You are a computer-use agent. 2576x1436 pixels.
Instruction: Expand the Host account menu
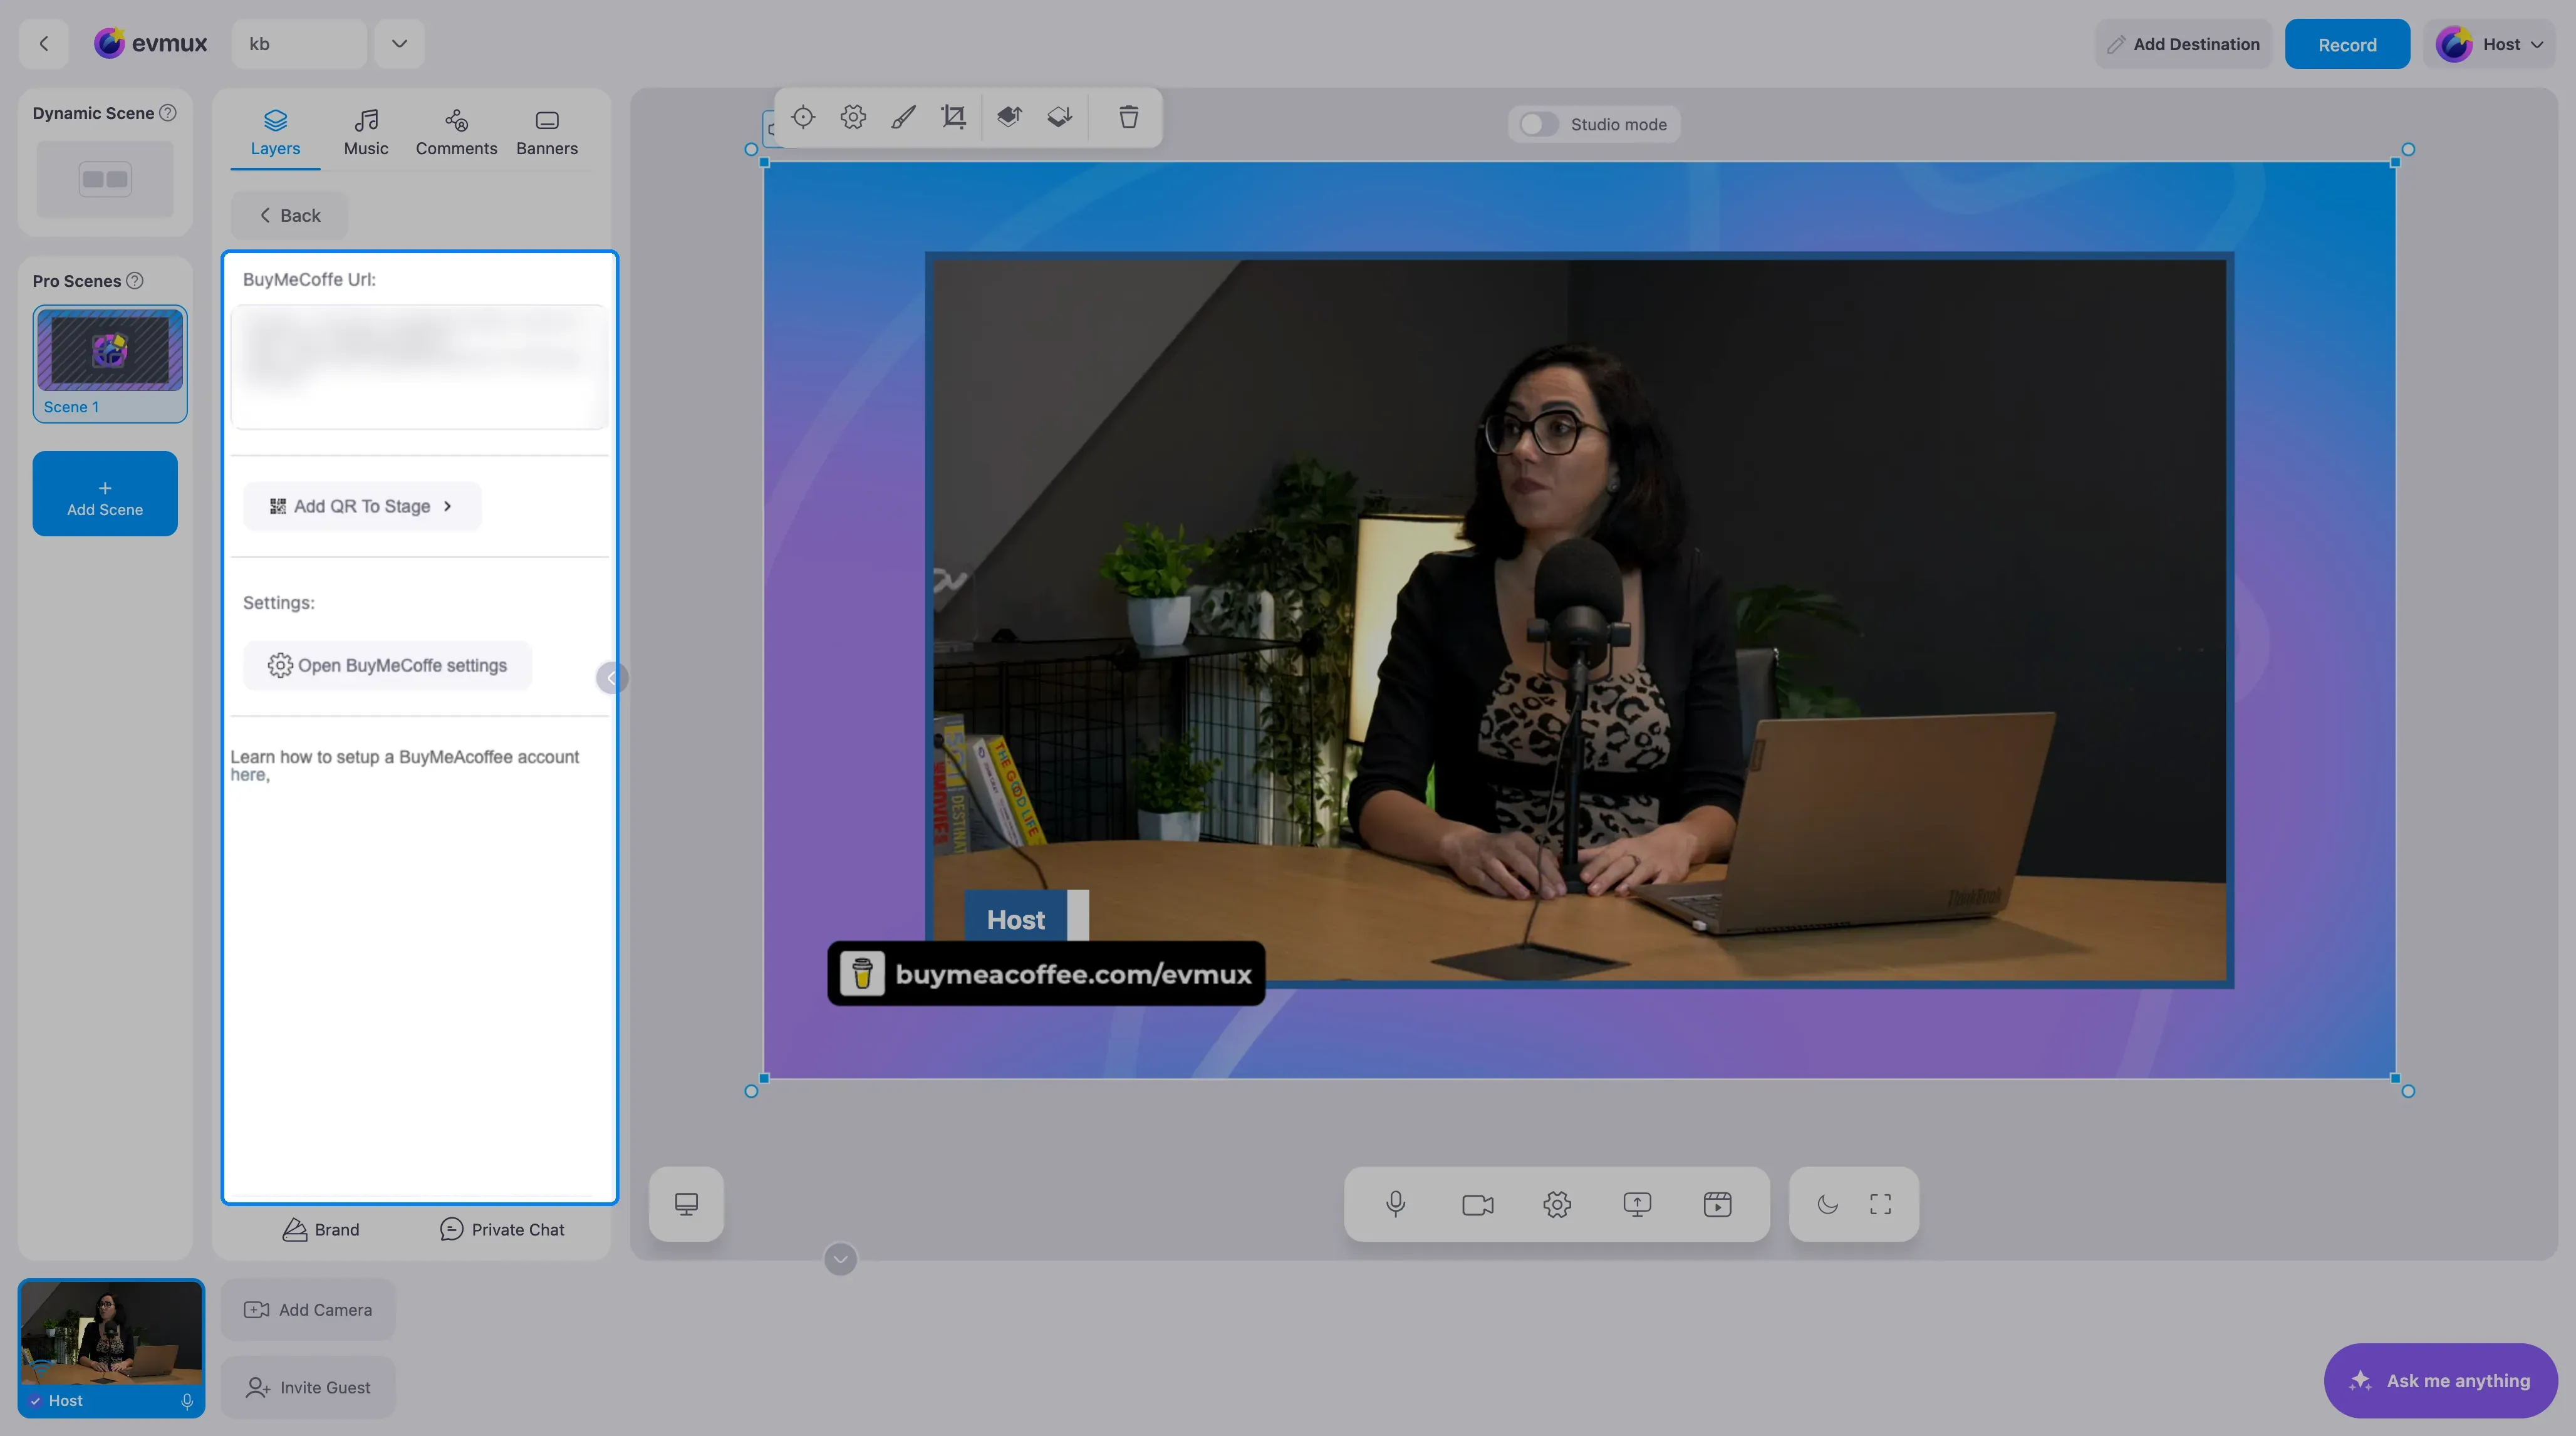(2490, 44)
